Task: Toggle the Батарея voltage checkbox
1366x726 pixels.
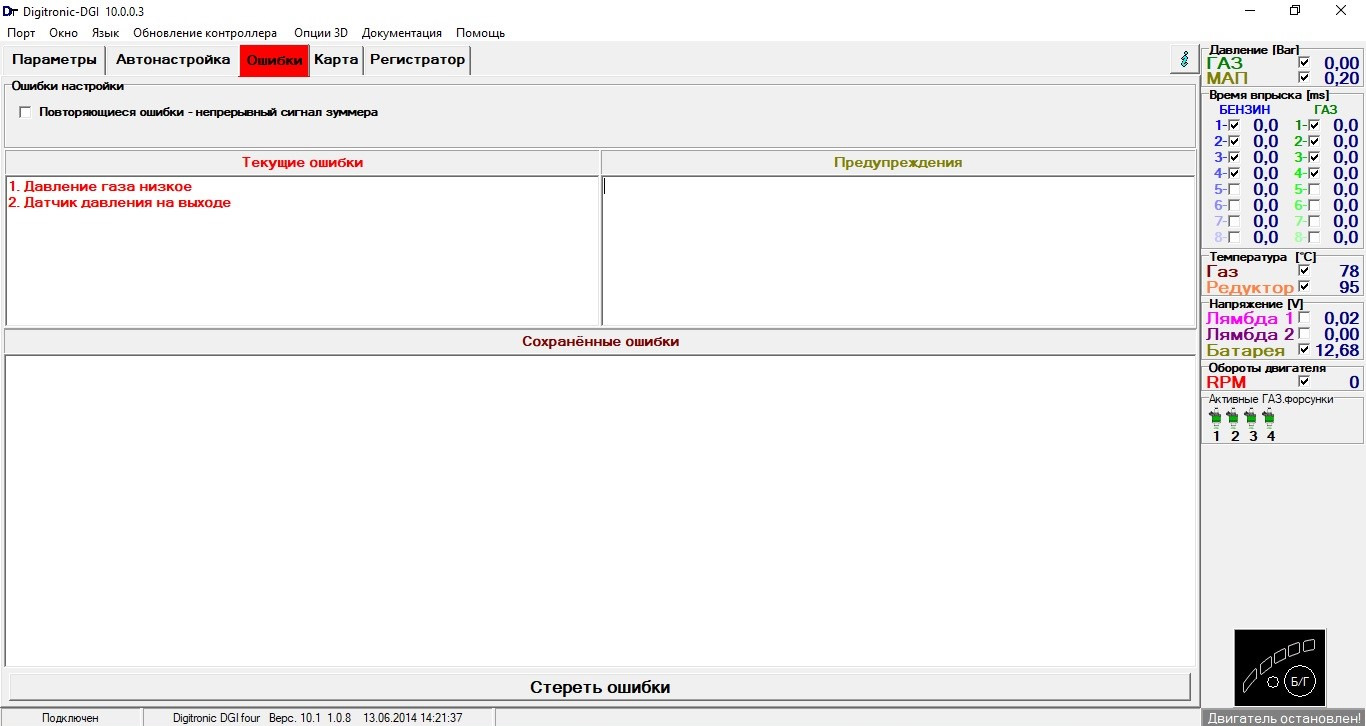Action: click(x=1303, y=349)
